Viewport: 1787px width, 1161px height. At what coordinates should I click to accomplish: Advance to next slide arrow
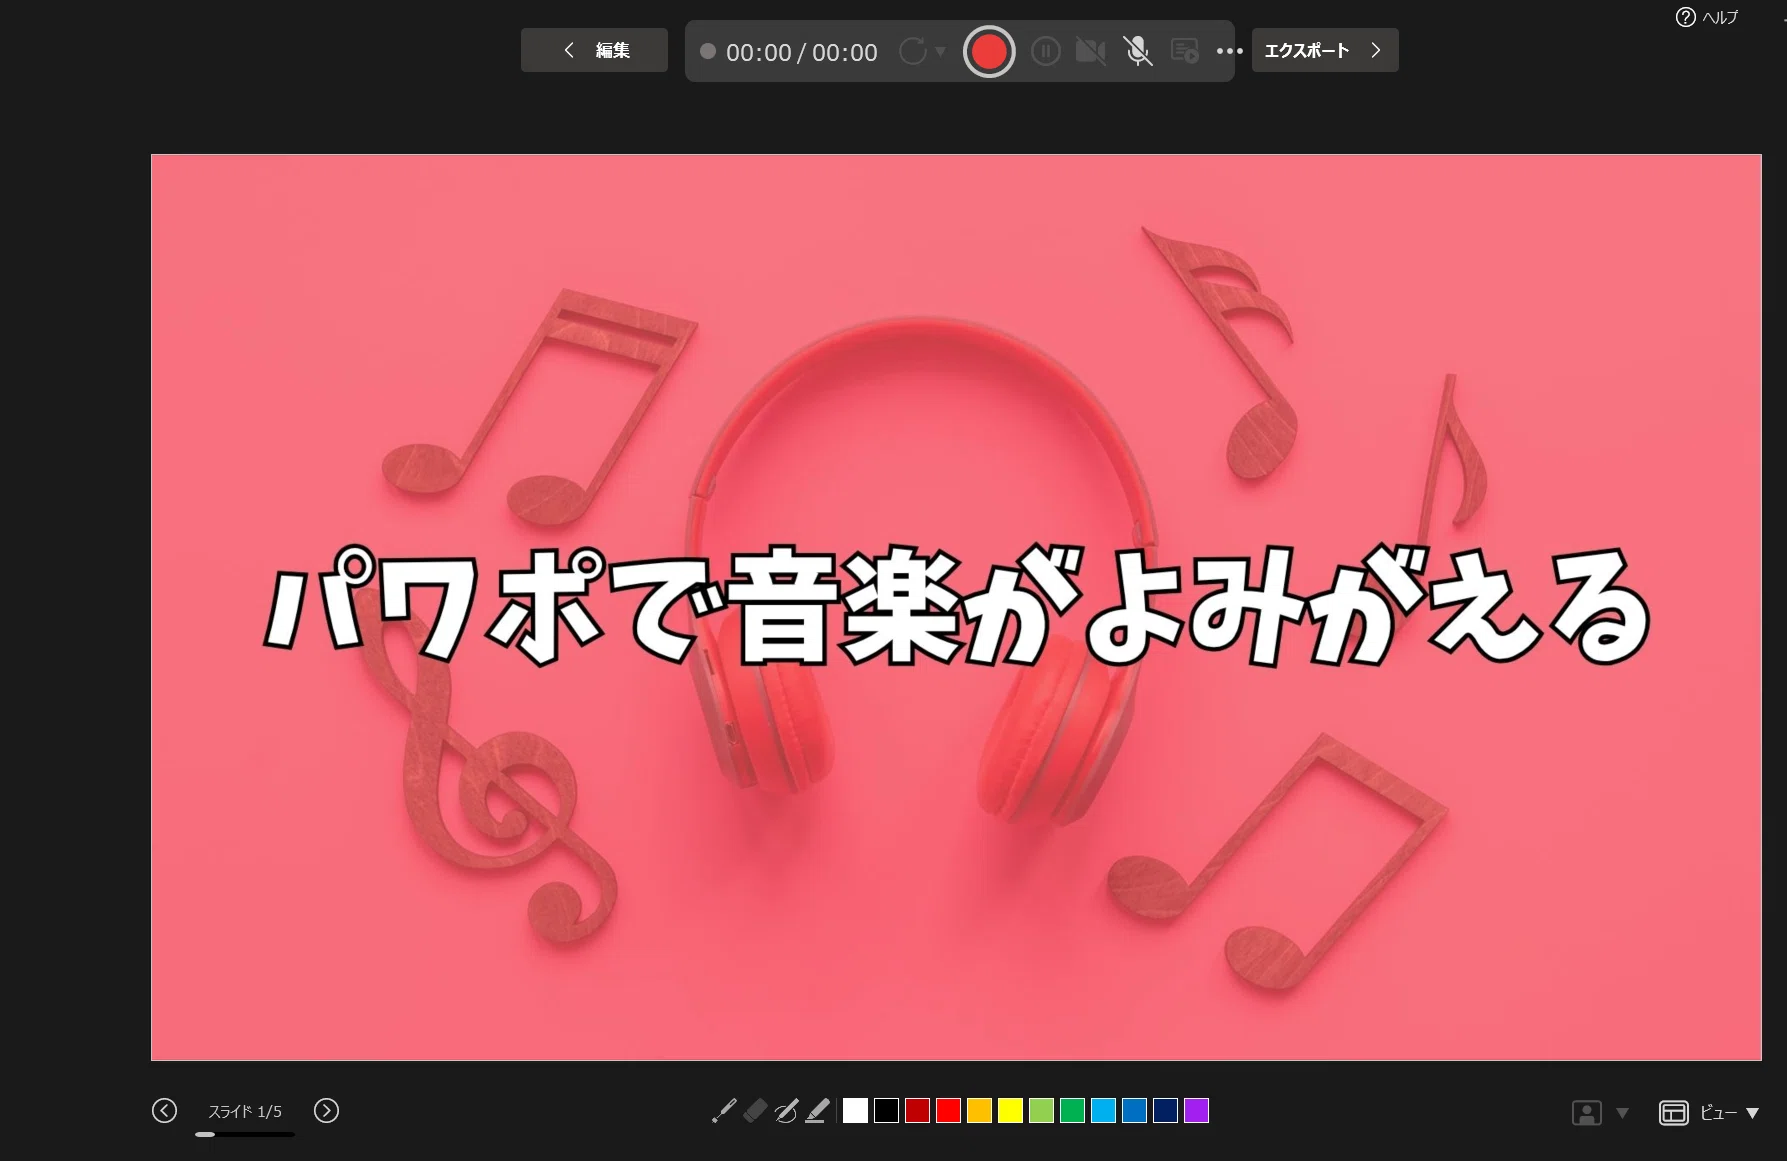326,1111
